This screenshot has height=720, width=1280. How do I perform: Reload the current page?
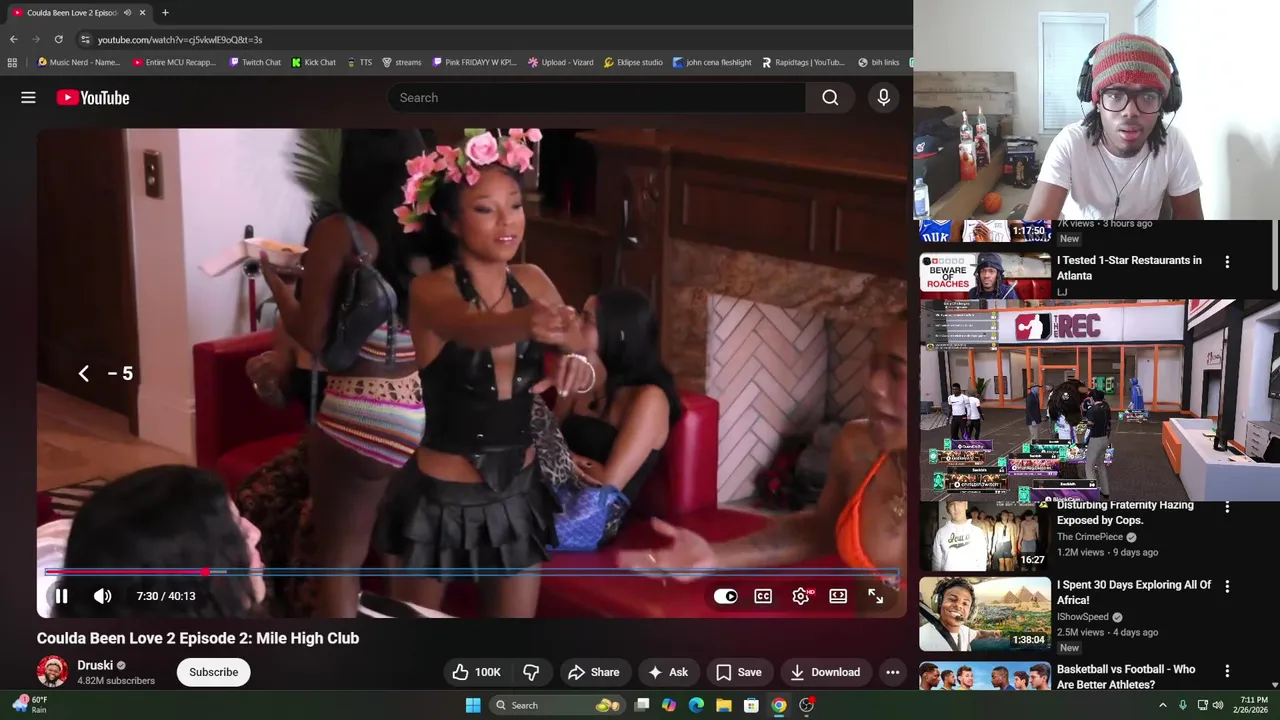pos(58,39)
